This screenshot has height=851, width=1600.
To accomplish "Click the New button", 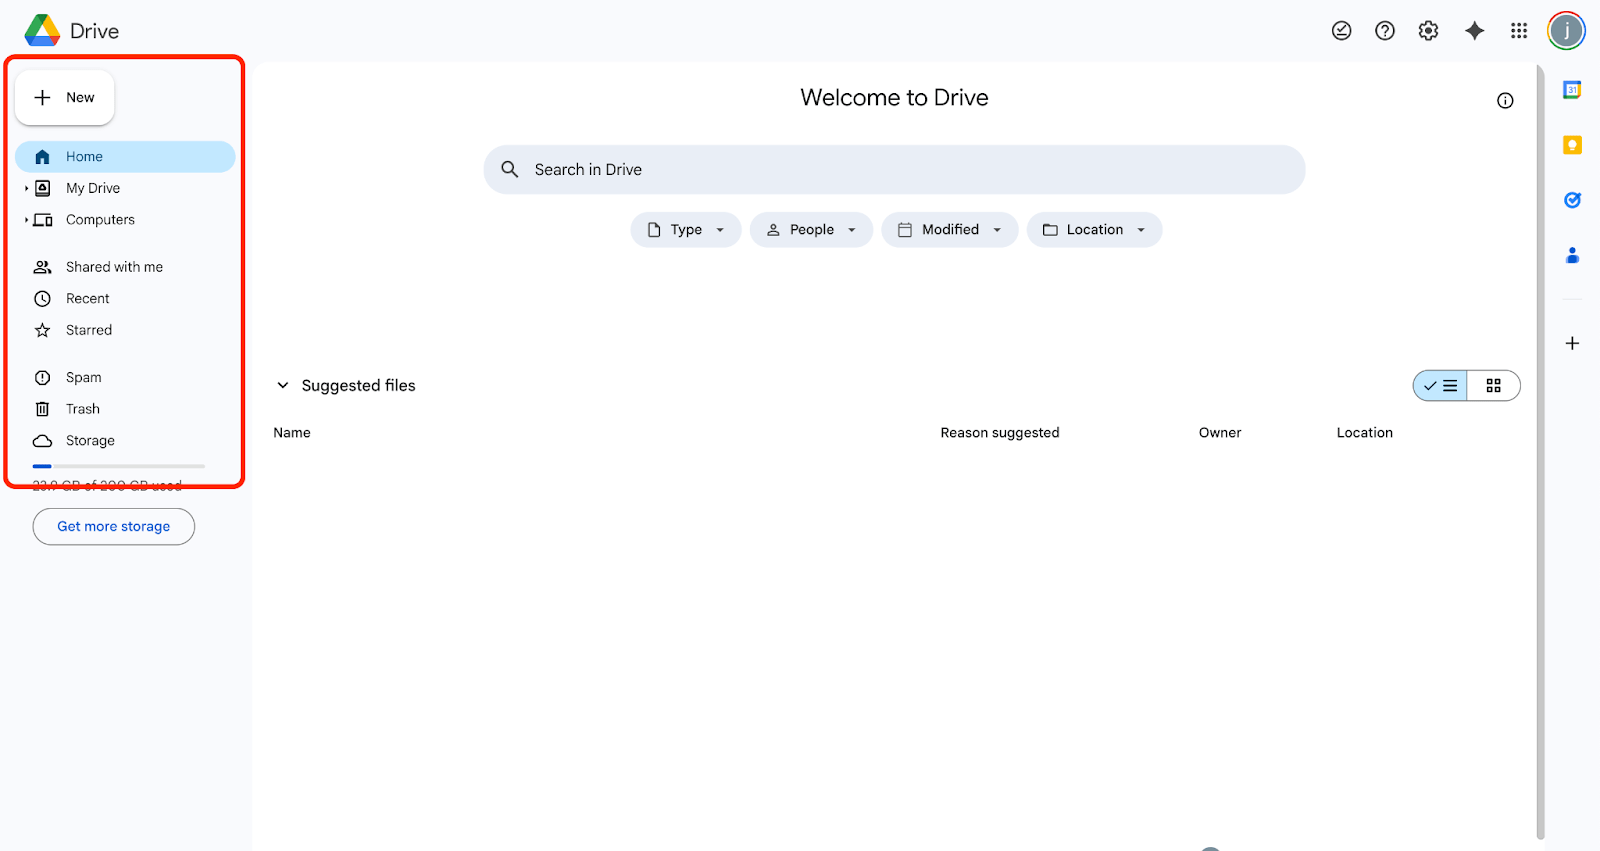I will [65, 97].
